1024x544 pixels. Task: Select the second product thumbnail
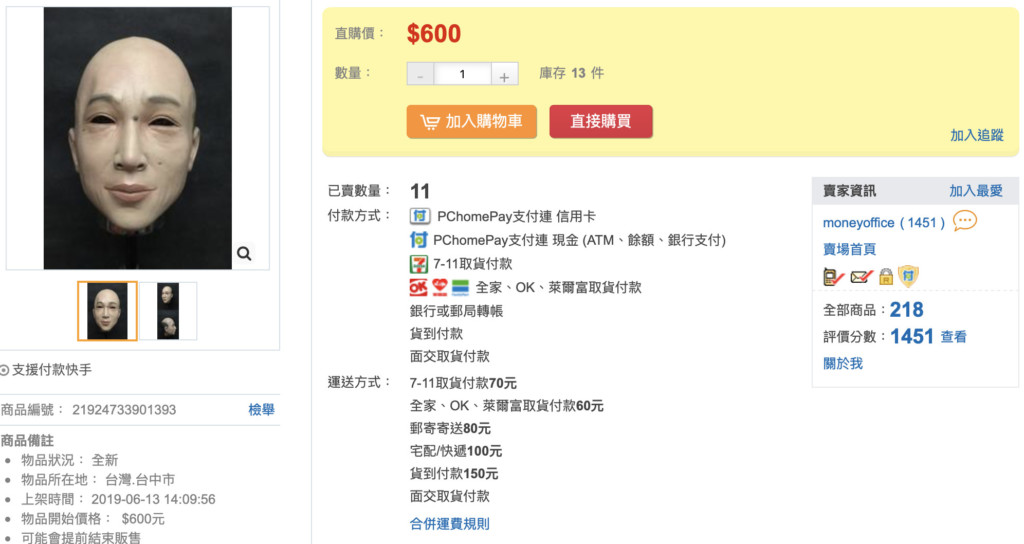[168, 311]
